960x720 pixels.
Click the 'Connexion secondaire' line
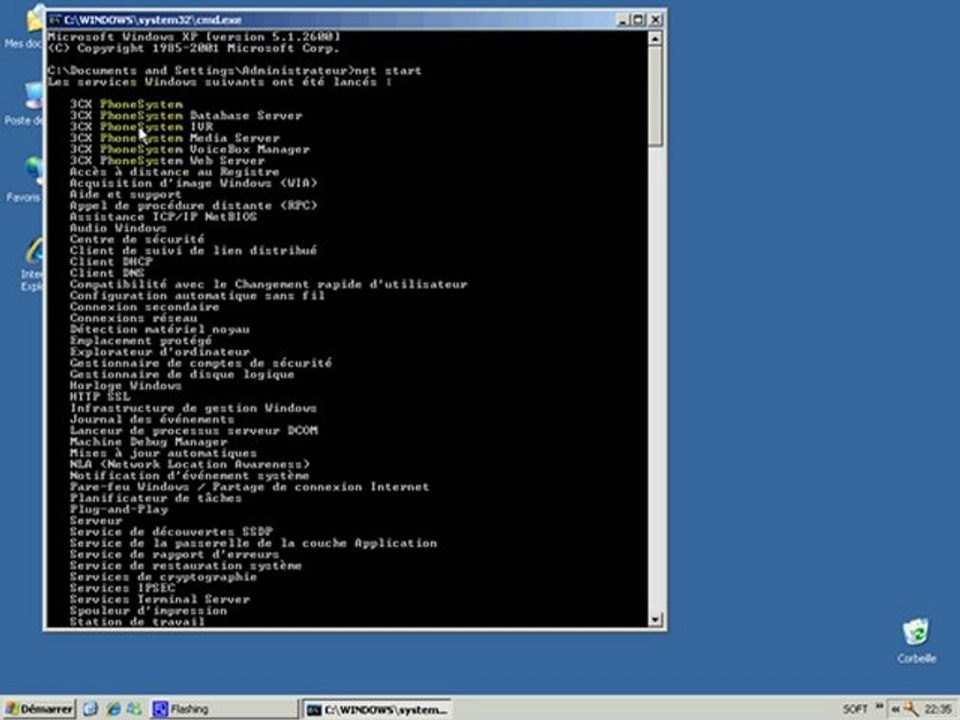(144, 307)
